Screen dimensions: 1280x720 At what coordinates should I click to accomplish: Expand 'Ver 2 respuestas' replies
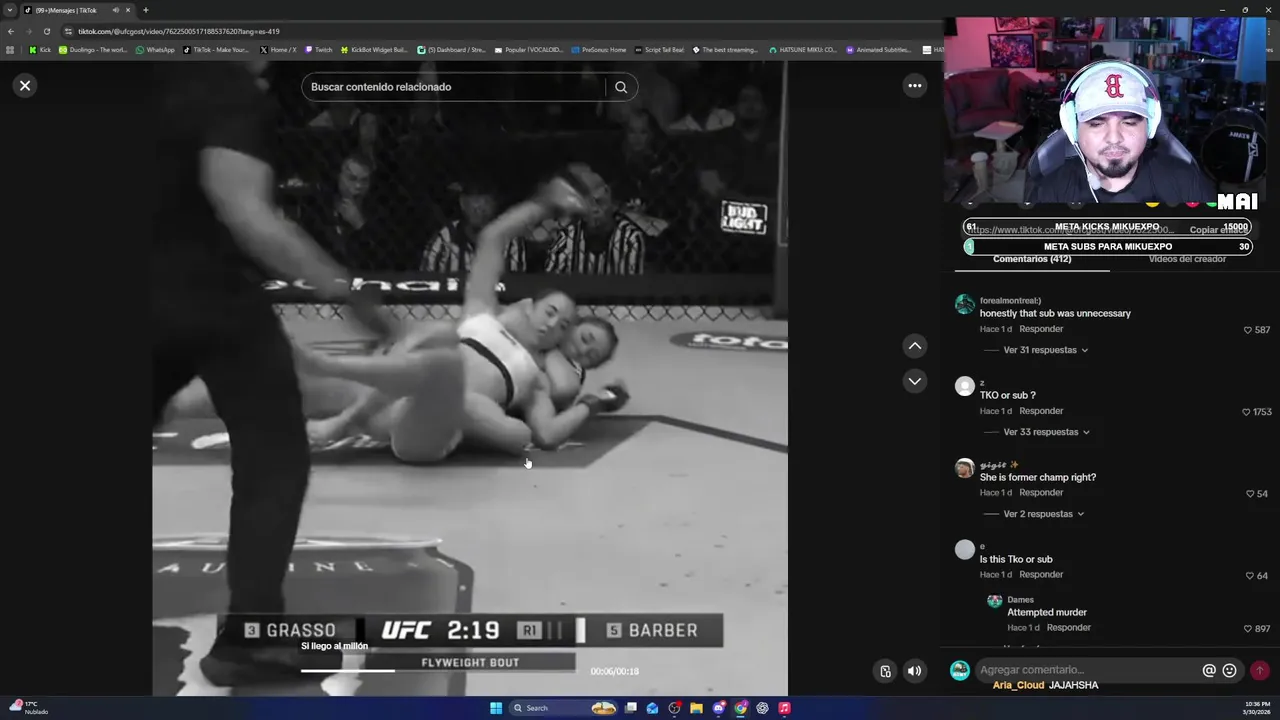tap(1043, 514)
